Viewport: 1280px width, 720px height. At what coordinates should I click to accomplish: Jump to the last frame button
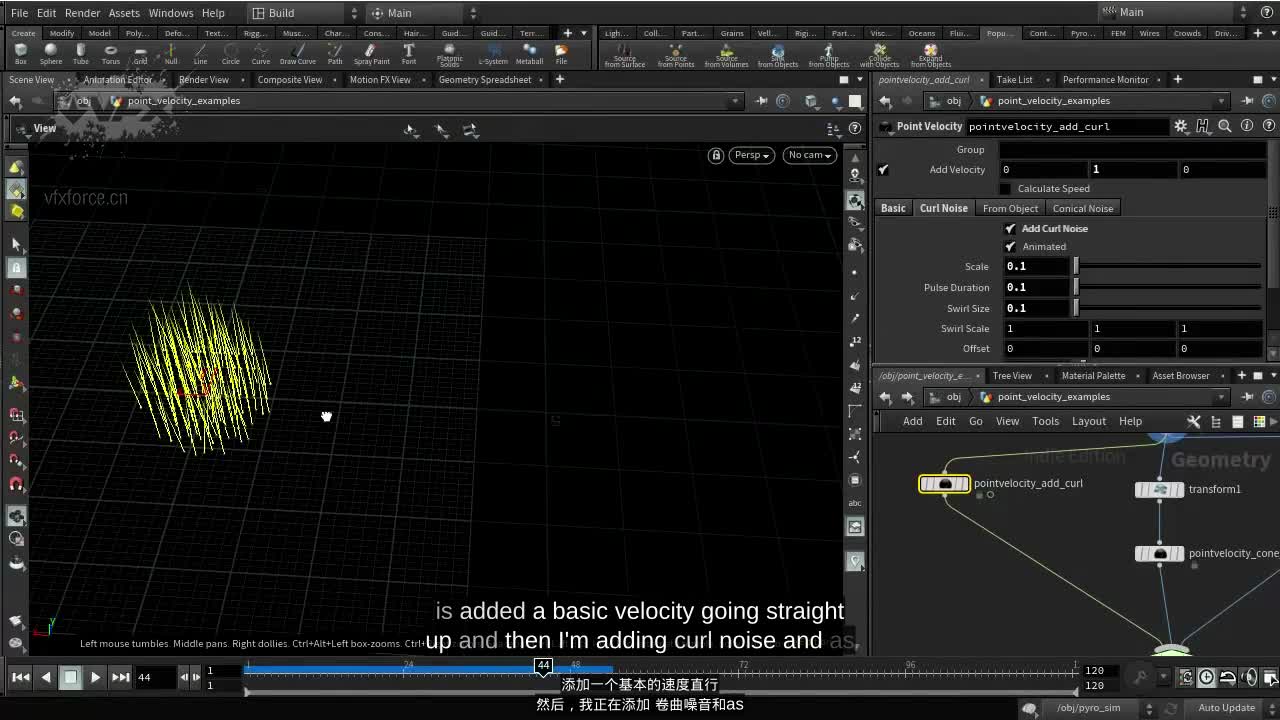120,677
